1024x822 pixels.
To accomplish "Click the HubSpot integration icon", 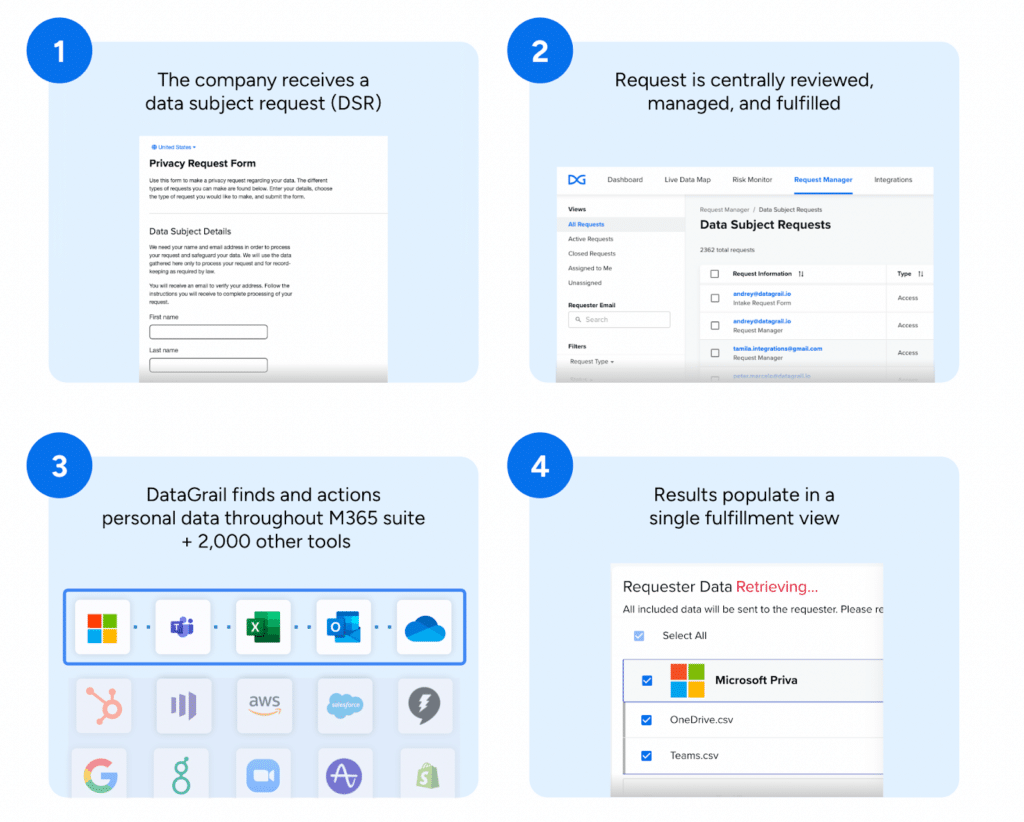I will (x=102, y=705).
